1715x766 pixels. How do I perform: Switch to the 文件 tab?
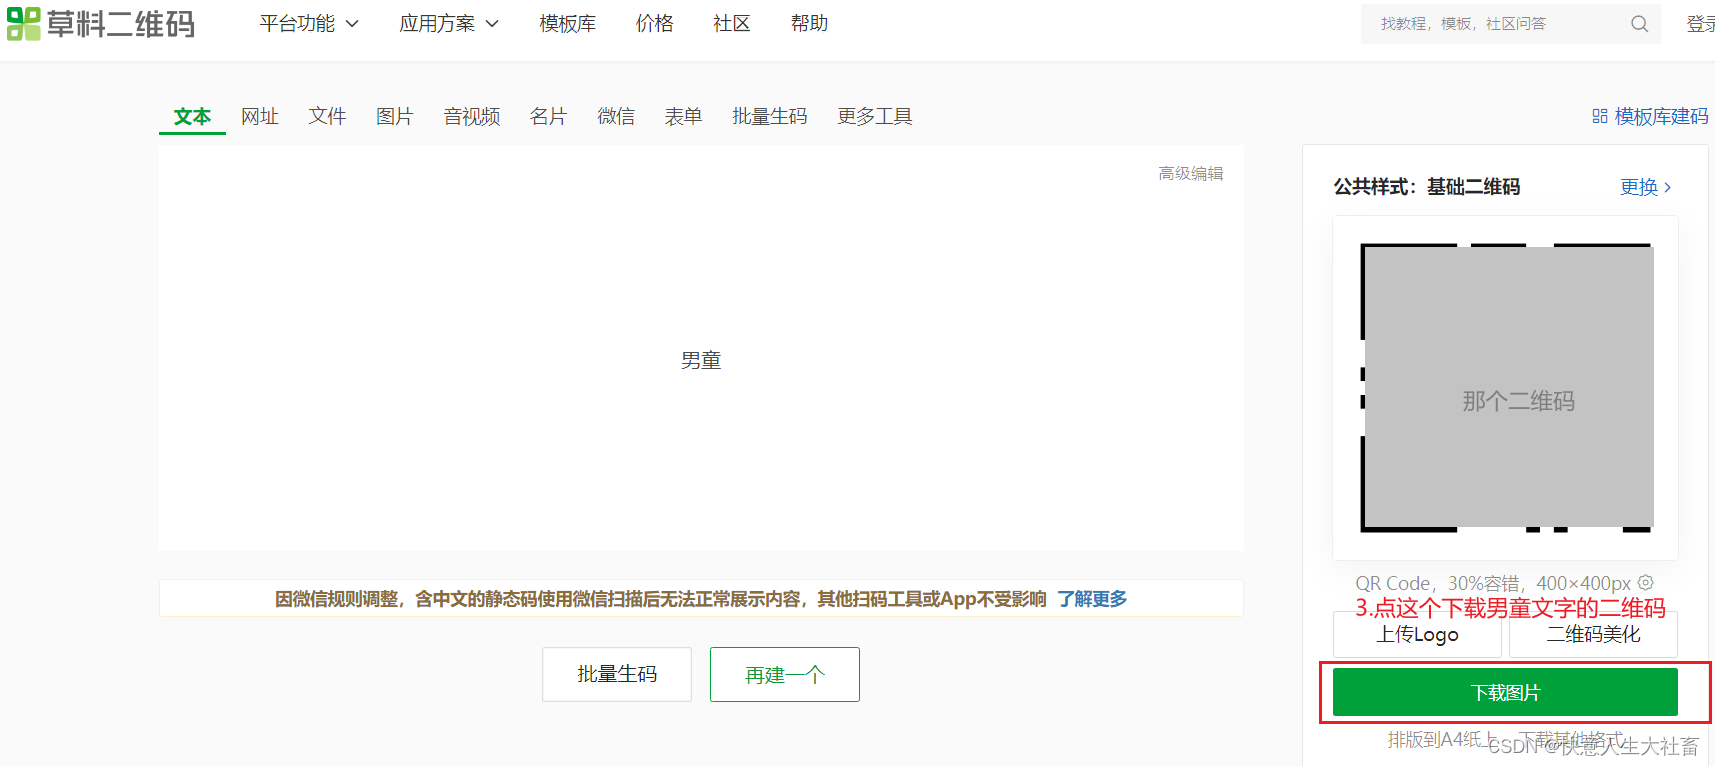tap(327, 116)
